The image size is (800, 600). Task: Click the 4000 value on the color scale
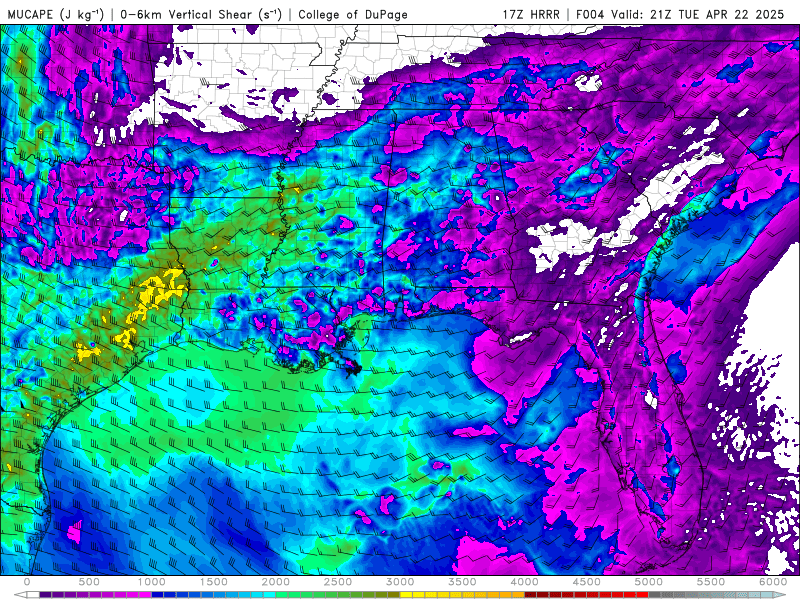524,582
